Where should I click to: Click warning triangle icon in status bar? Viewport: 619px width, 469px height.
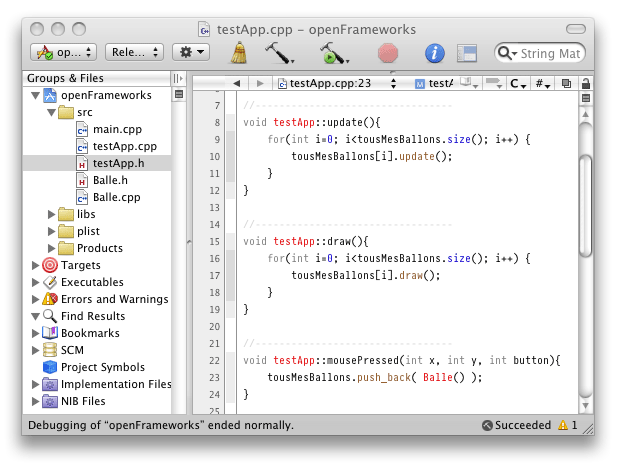pyautogui.click(x=562, y=426)
